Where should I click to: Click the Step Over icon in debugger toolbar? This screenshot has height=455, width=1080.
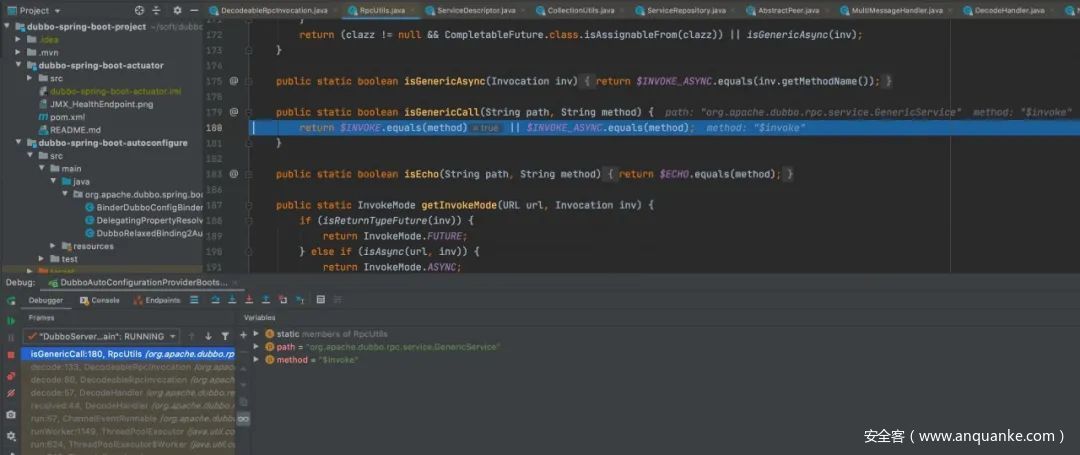(x=215, y=299)
